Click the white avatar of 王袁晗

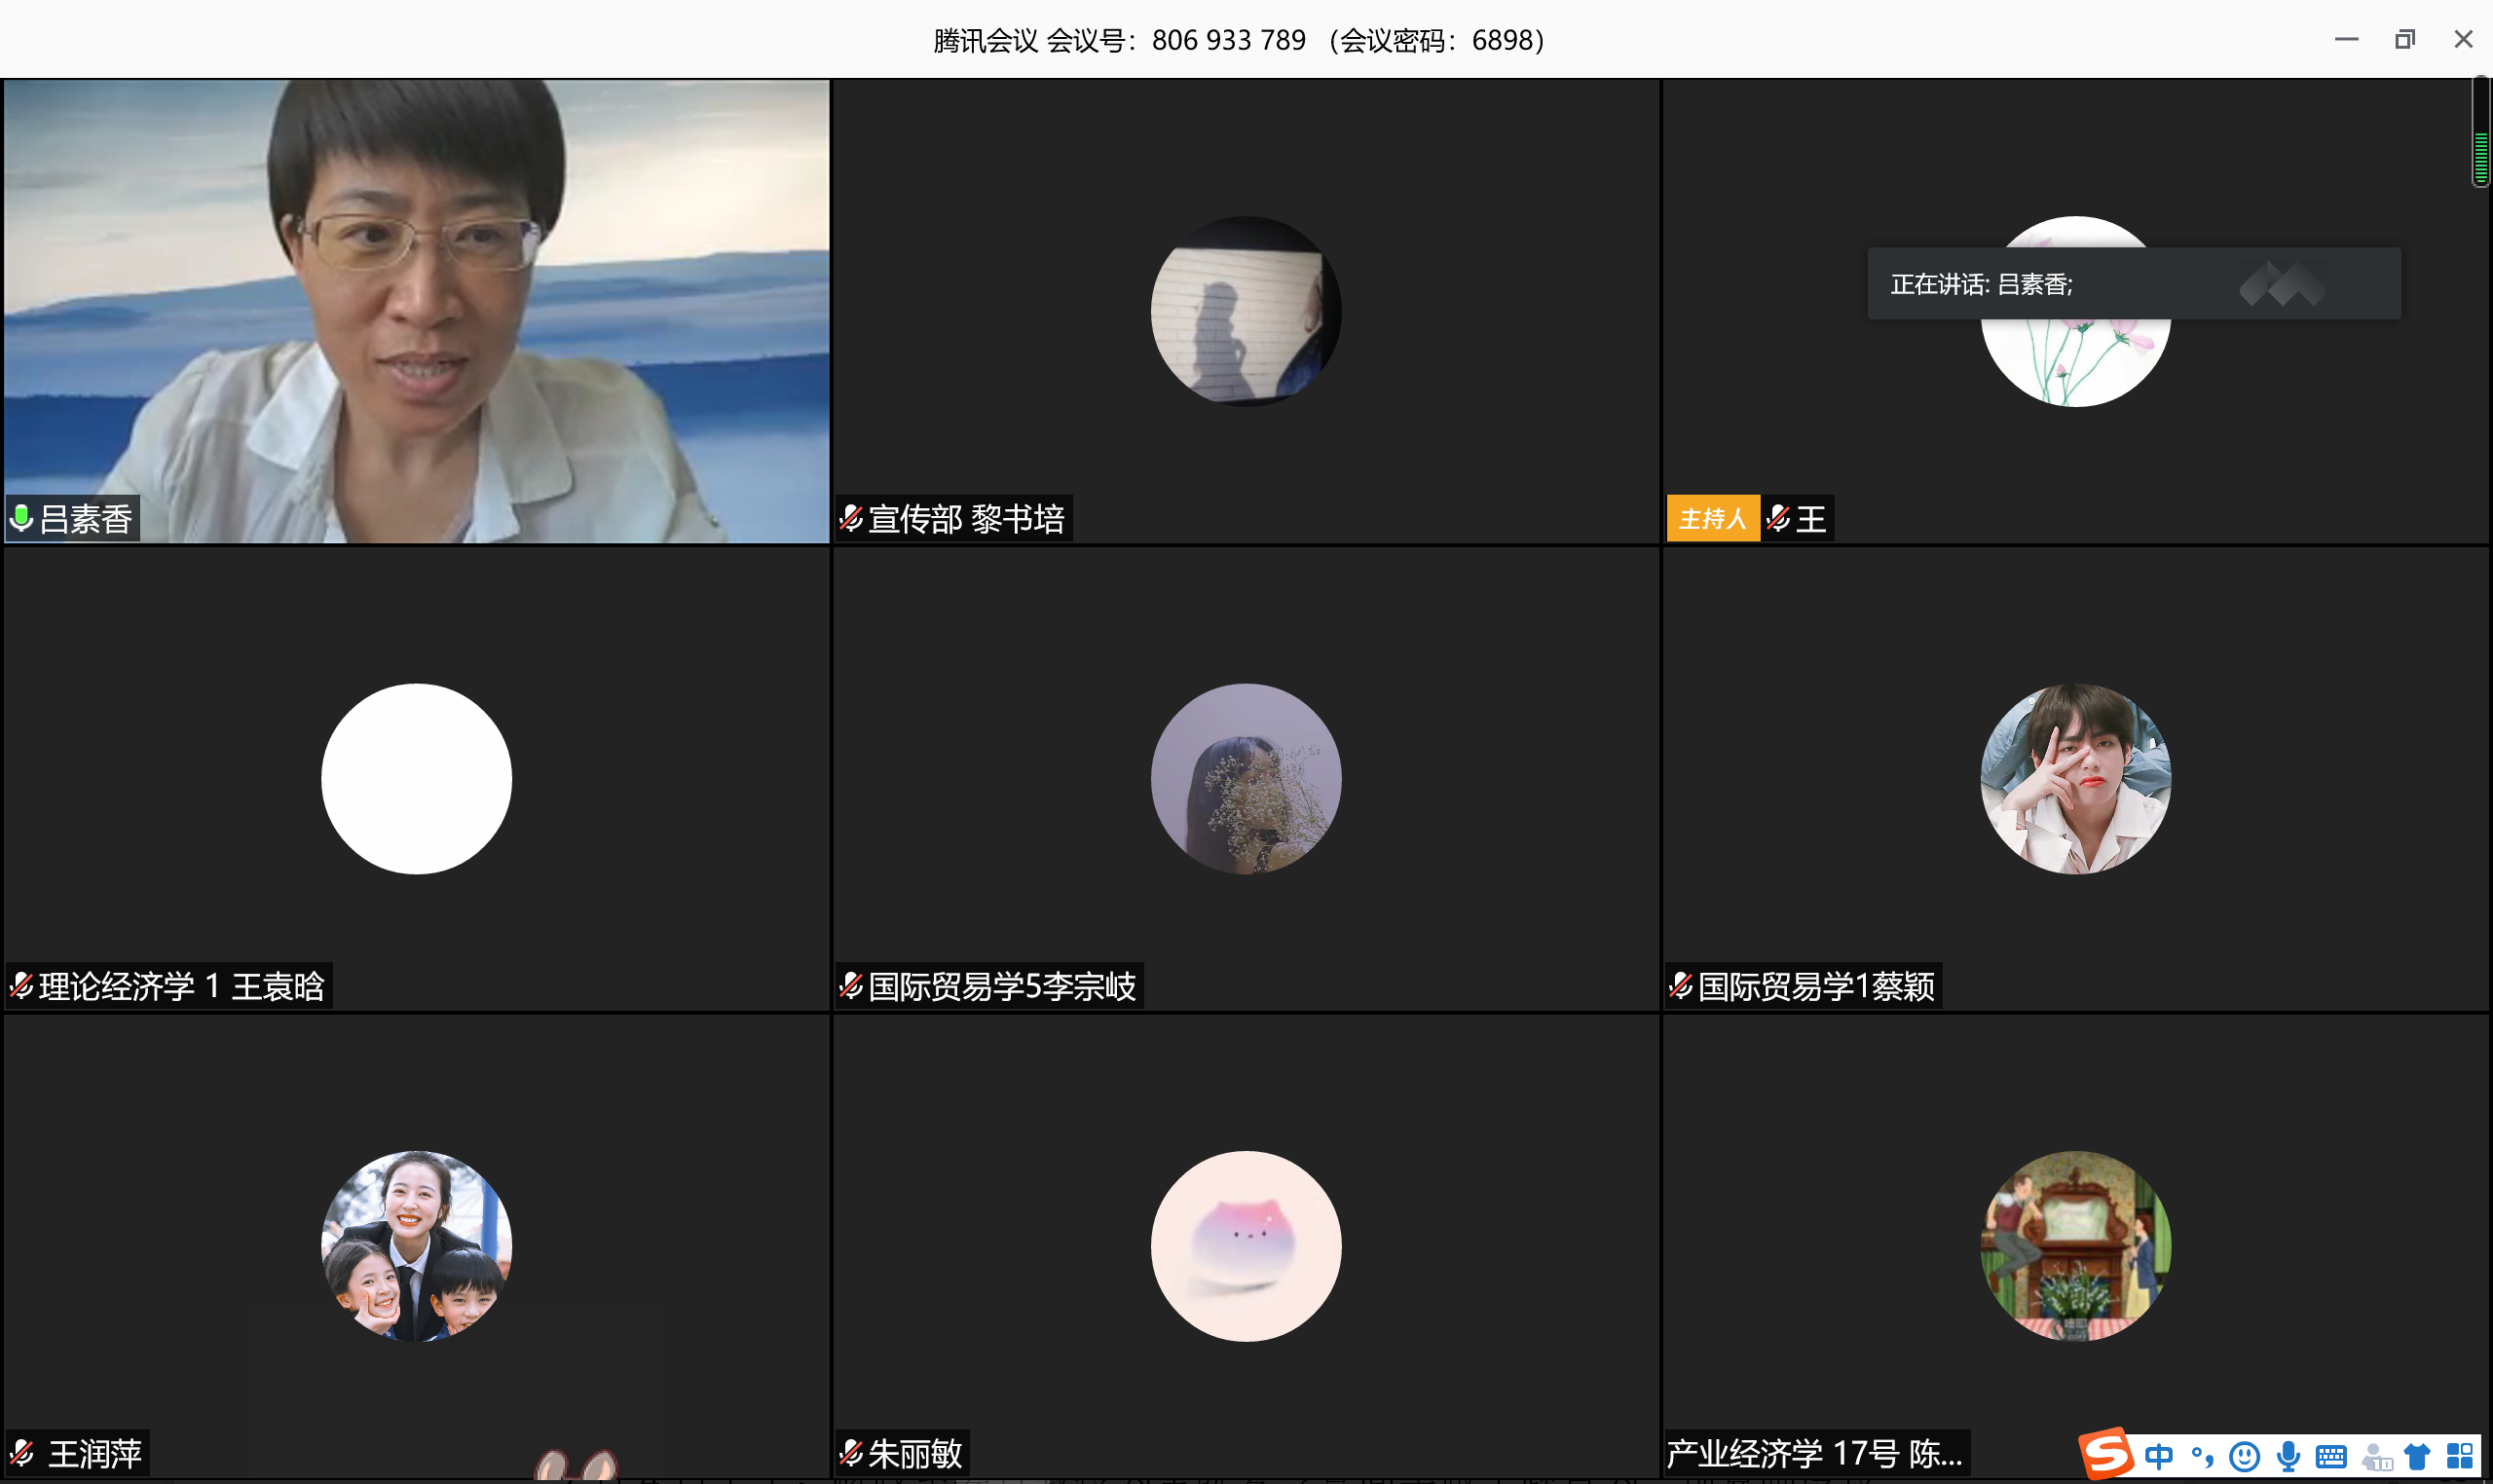[416, 778]
